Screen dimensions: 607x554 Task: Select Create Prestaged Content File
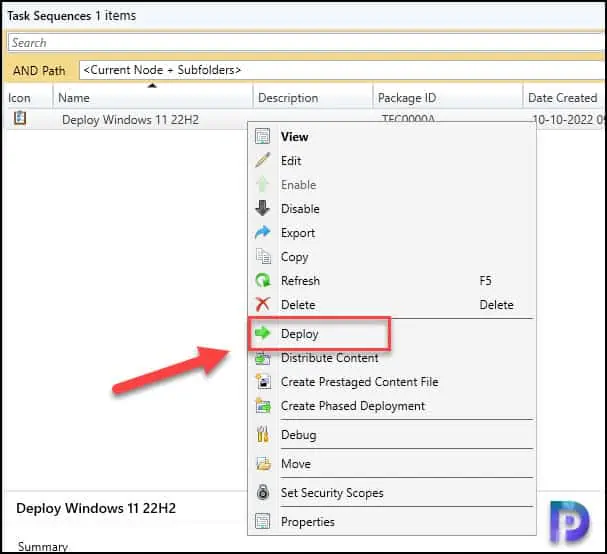click(392, 381)
